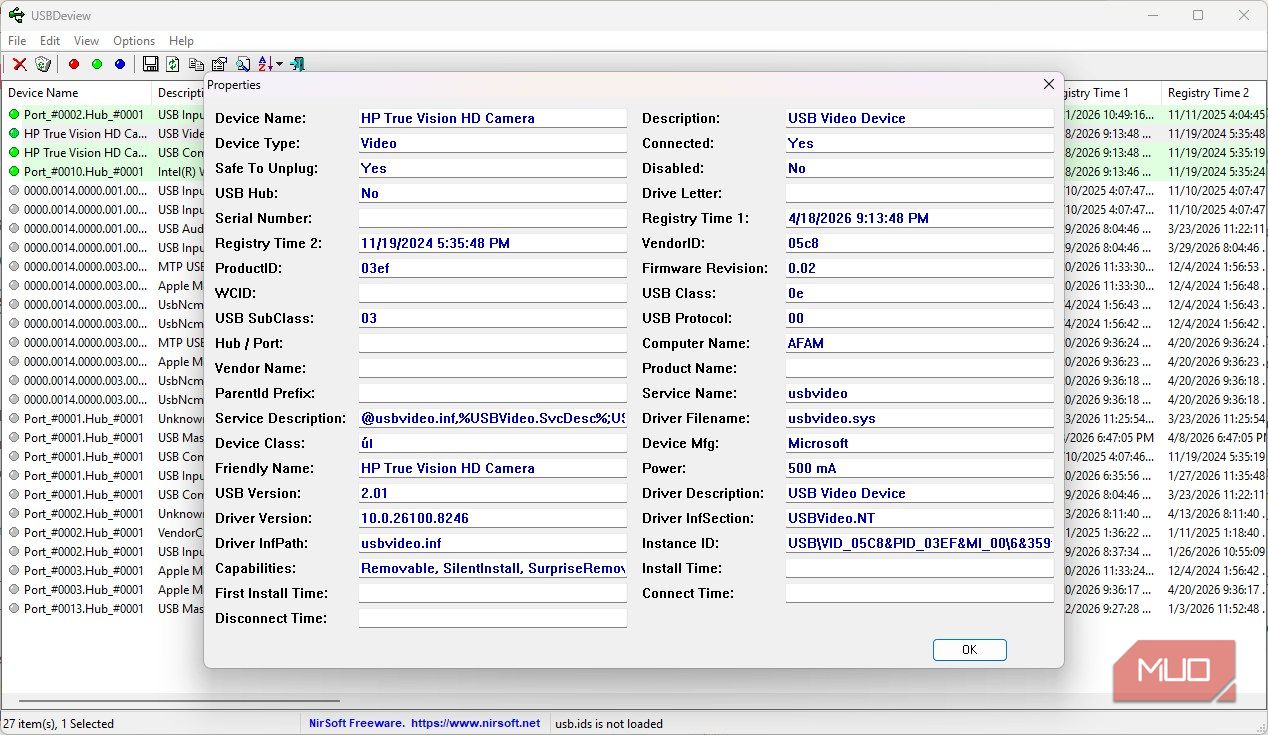Screen dimensions: 1268x735
Task: Open the View menu
Action: point(87,41)
